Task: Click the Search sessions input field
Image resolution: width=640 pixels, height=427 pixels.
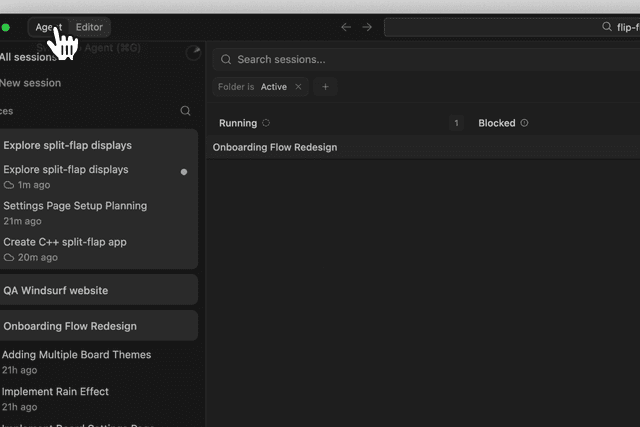Action: point(420,60)
